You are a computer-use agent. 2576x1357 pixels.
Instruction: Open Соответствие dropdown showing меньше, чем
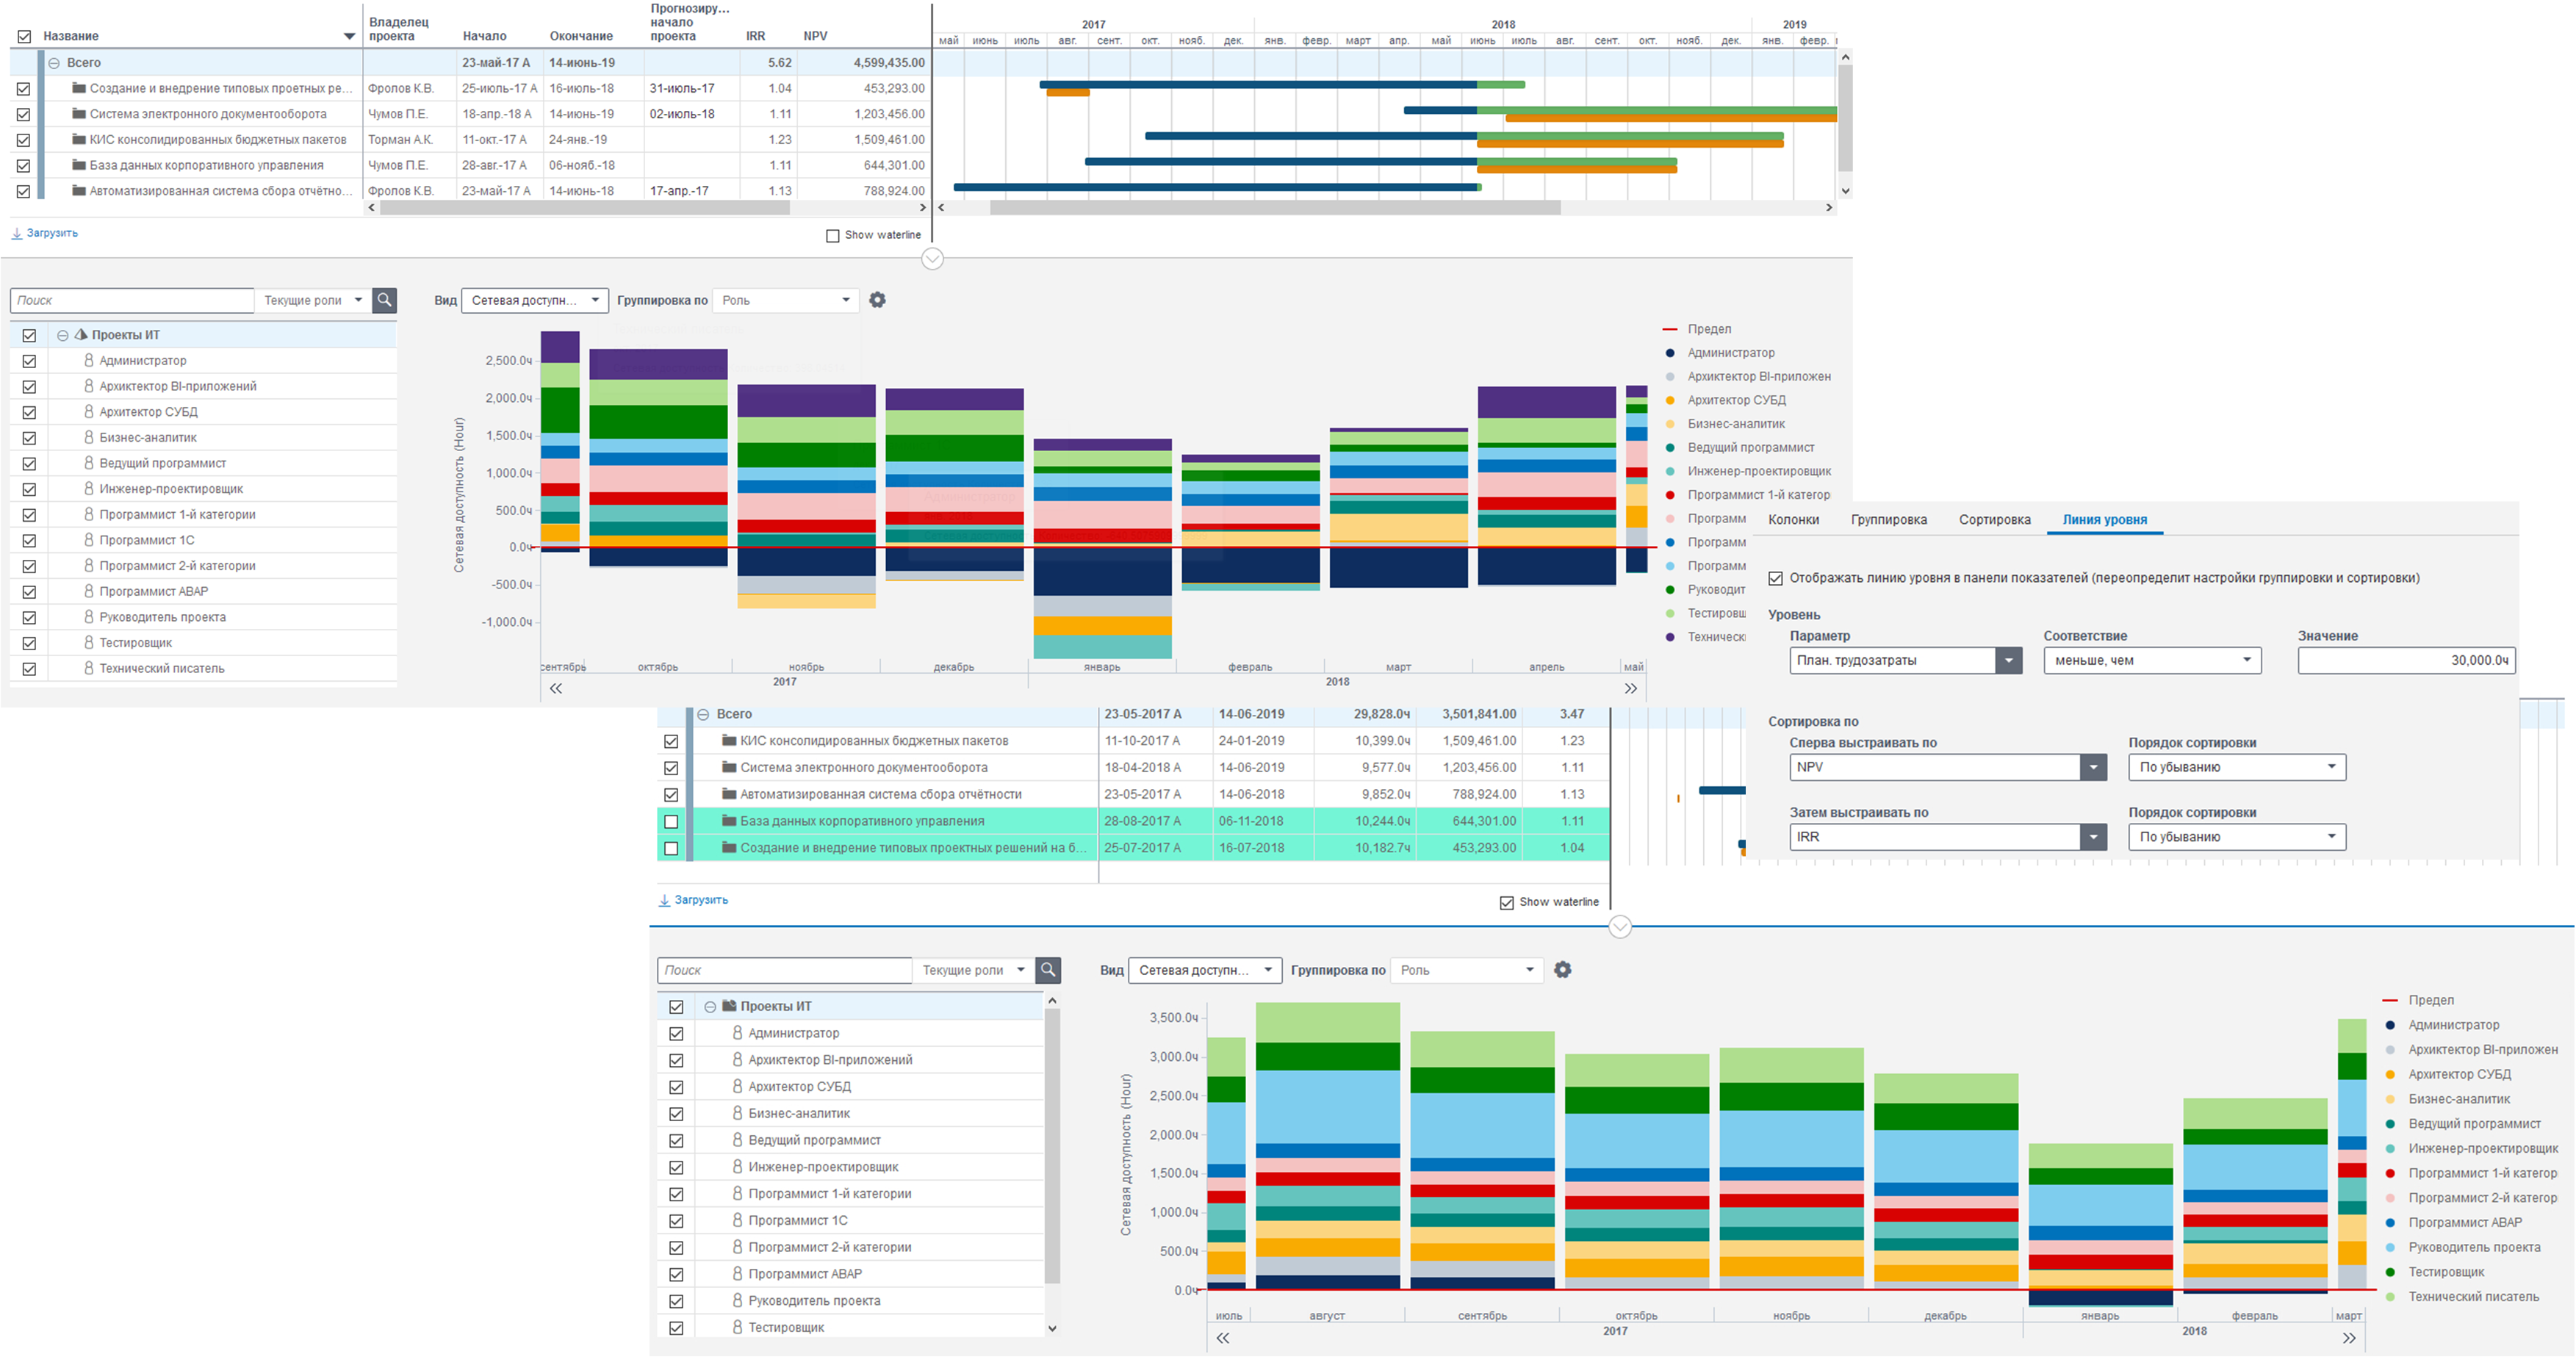point(2151,661)
